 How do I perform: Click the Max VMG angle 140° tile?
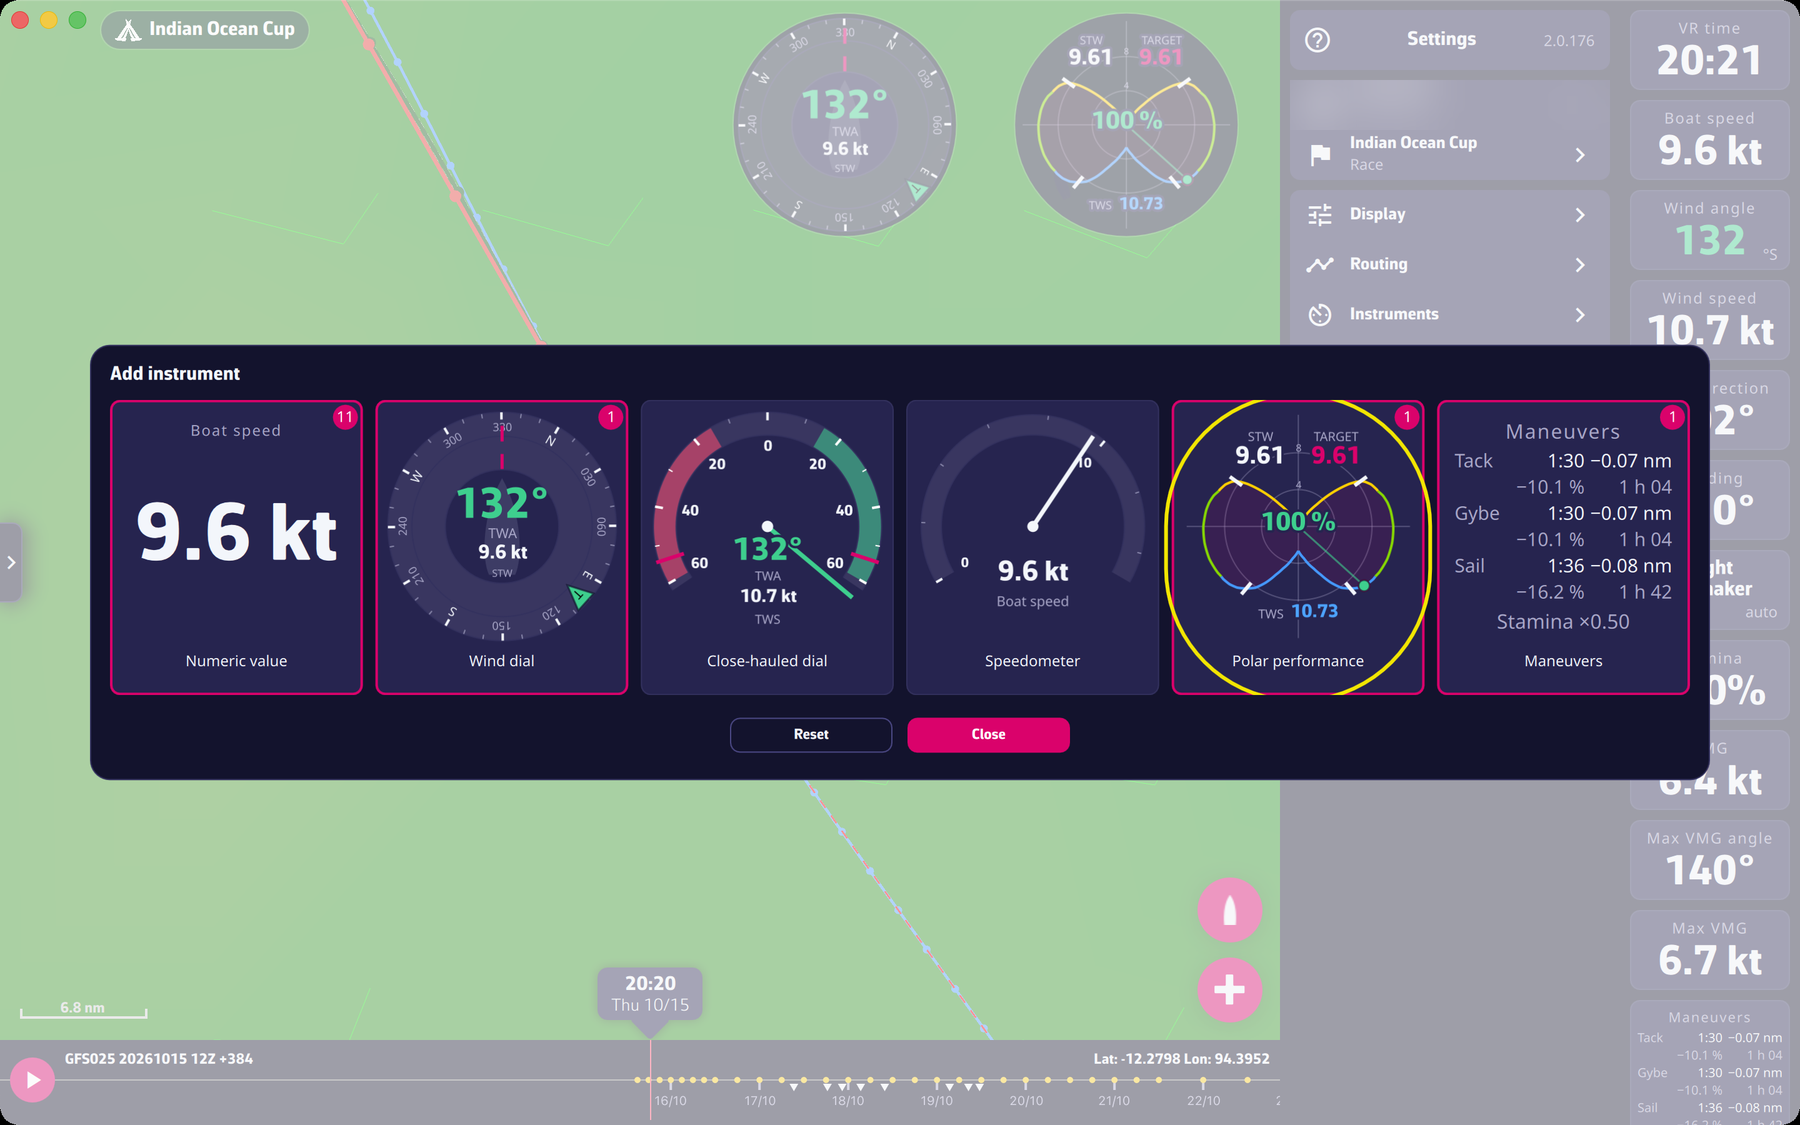[x=1709, y=860]
